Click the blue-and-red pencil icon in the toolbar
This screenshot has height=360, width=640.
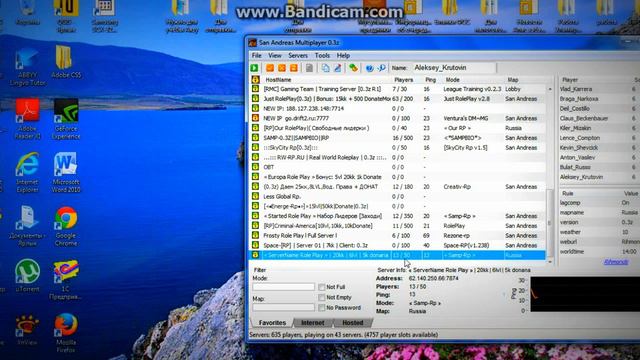(338, 68)
